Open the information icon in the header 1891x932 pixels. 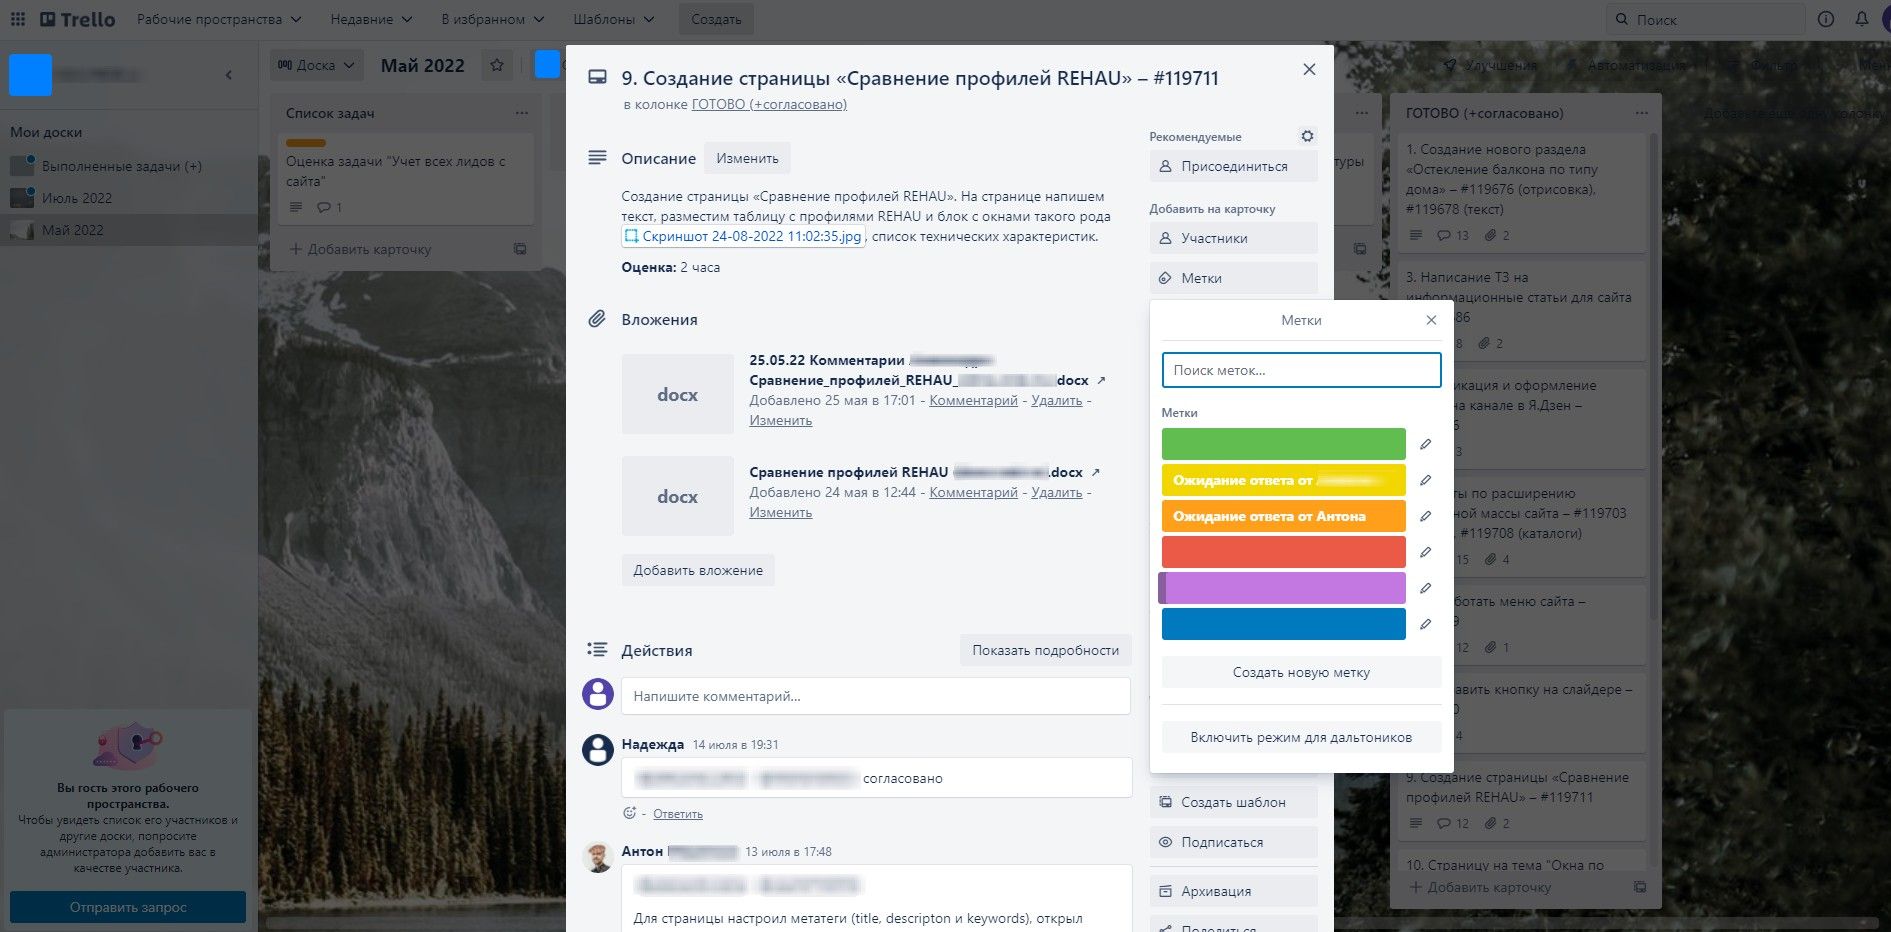coord(1826,19)
